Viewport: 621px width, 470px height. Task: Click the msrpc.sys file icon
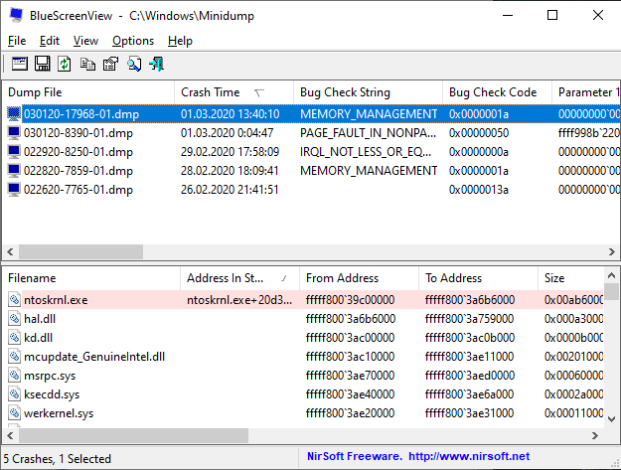click(14, 376)
